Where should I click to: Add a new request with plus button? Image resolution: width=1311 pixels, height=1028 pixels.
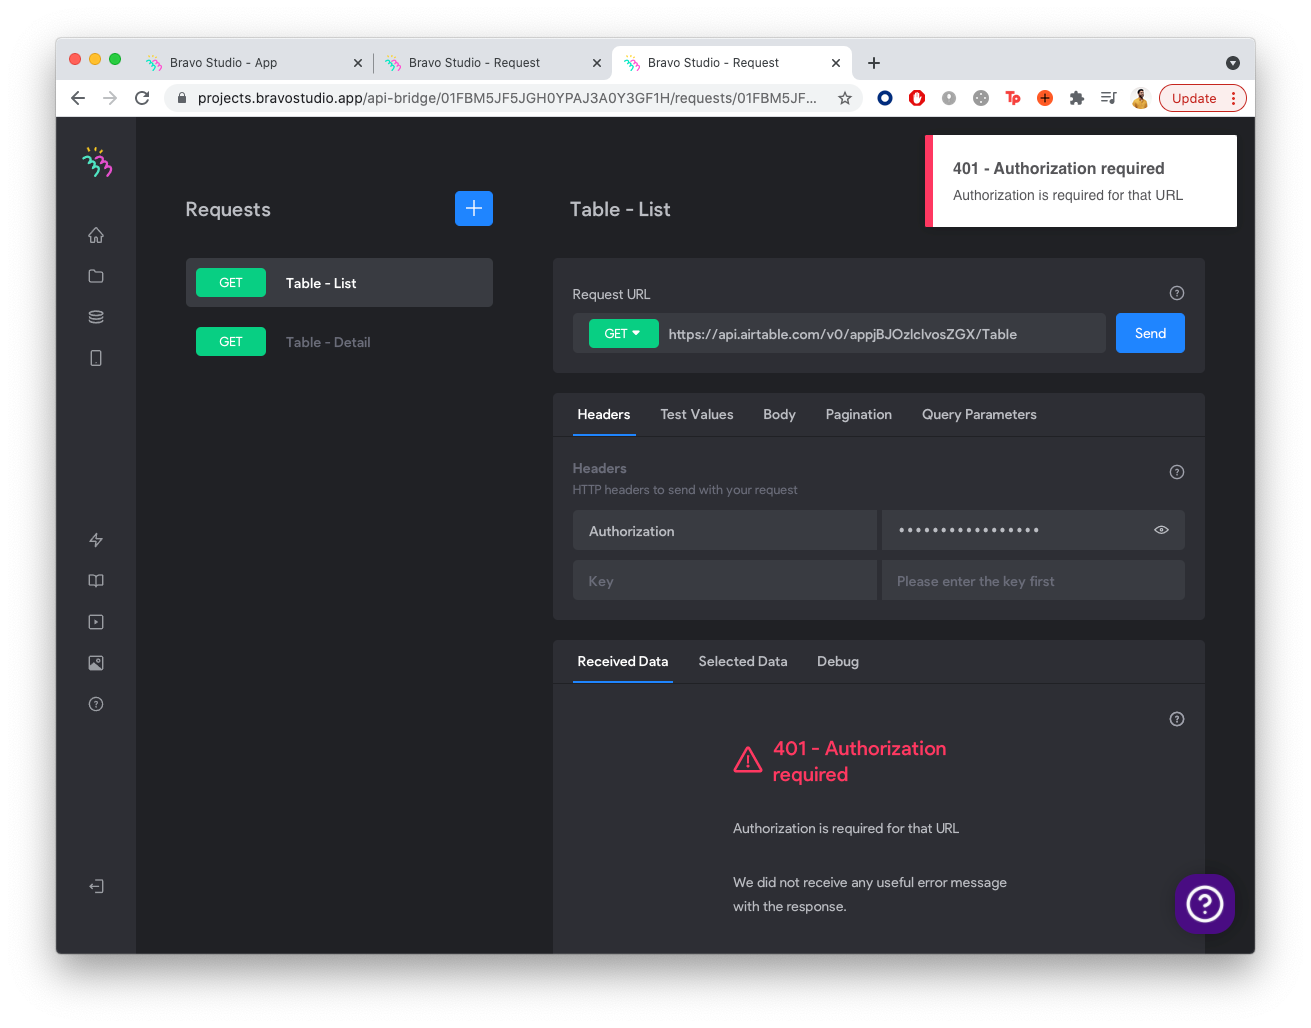(x=474, y=208)
